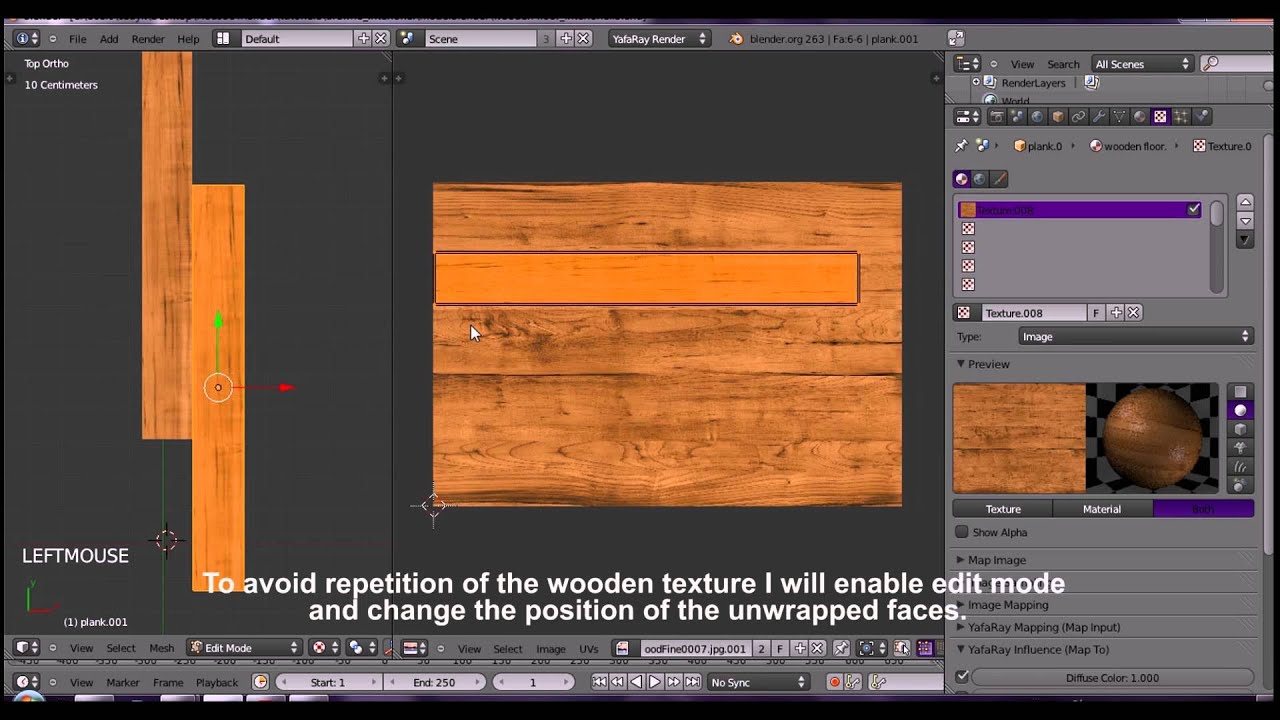Screen dimensions: 1280x720
Task: Expand RenderLayers in the outliner
Action: (976, 83)
